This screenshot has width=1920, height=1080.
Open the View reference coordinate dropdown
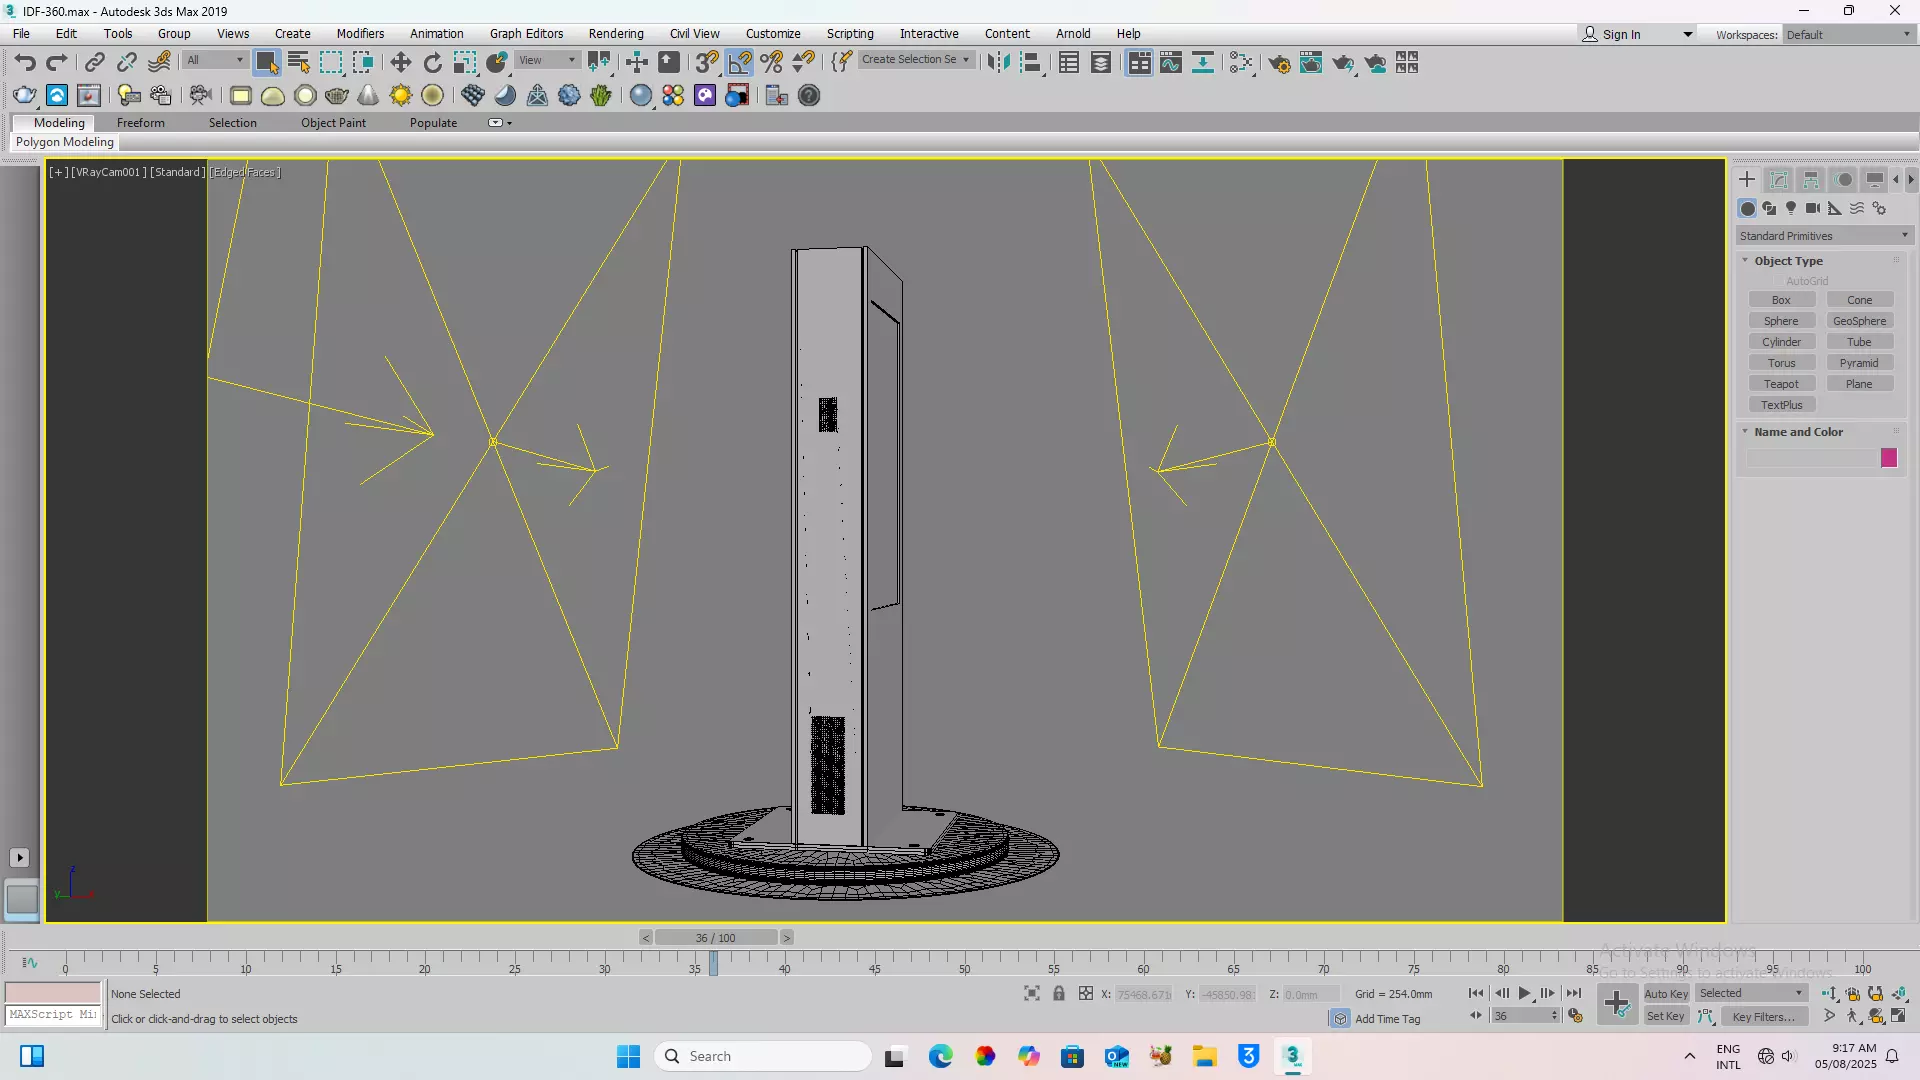(x=547, y=60)
